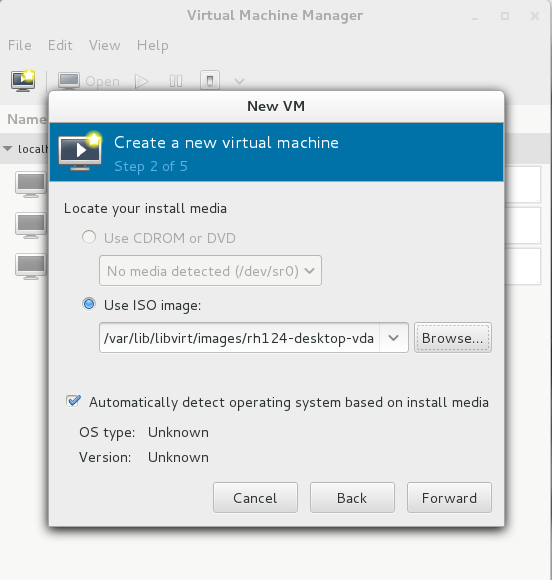The image size is (552, 580).
Task: Click the Name column header
Action: 27,119
